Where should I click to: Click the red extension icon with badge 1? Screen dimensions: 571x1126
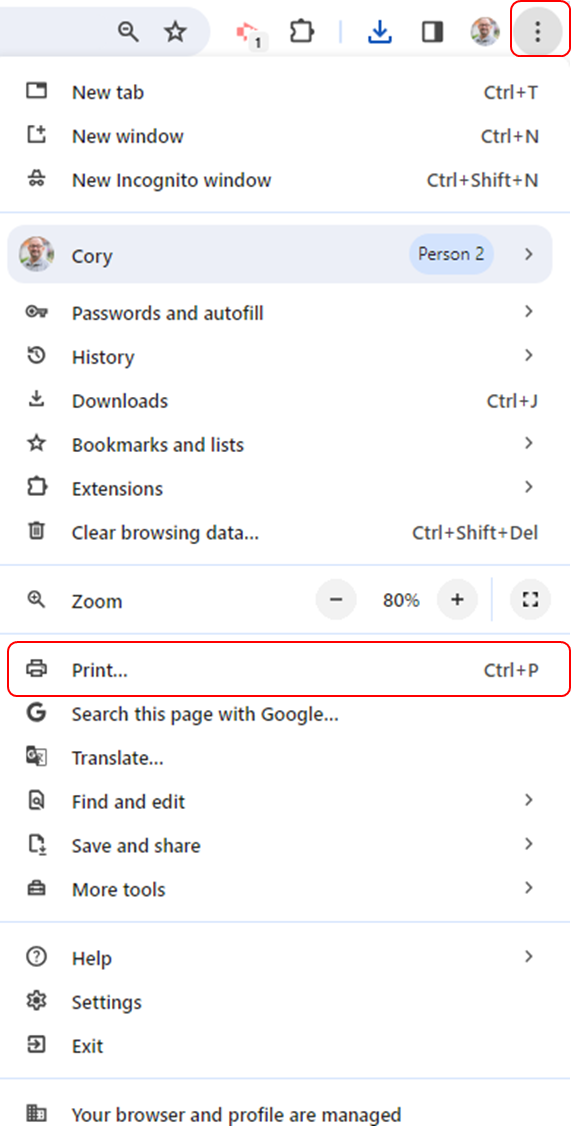pos(249,33)
